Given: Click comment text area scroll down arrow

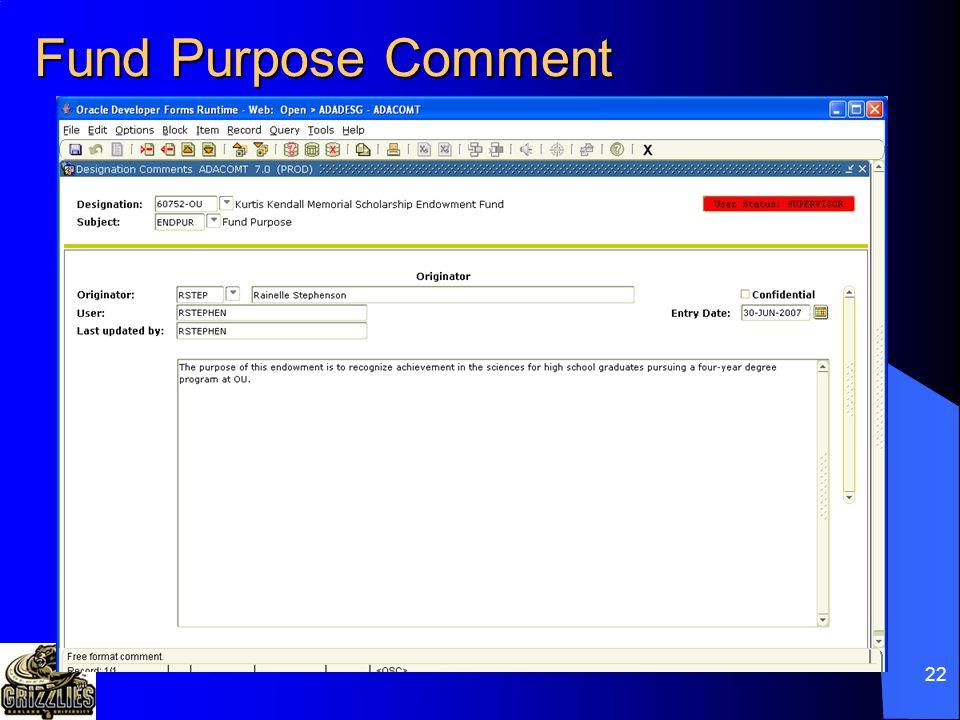Looking at the screenshot, I should pyautogui.click(x=823, y=620).
